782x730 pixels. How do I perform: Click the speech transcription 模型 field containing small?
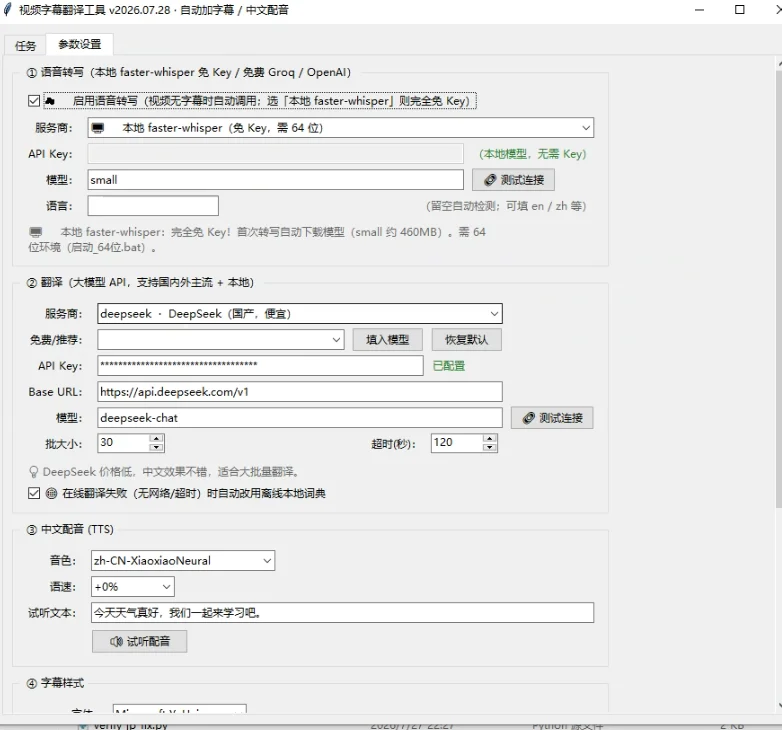[x=275, y=180]
